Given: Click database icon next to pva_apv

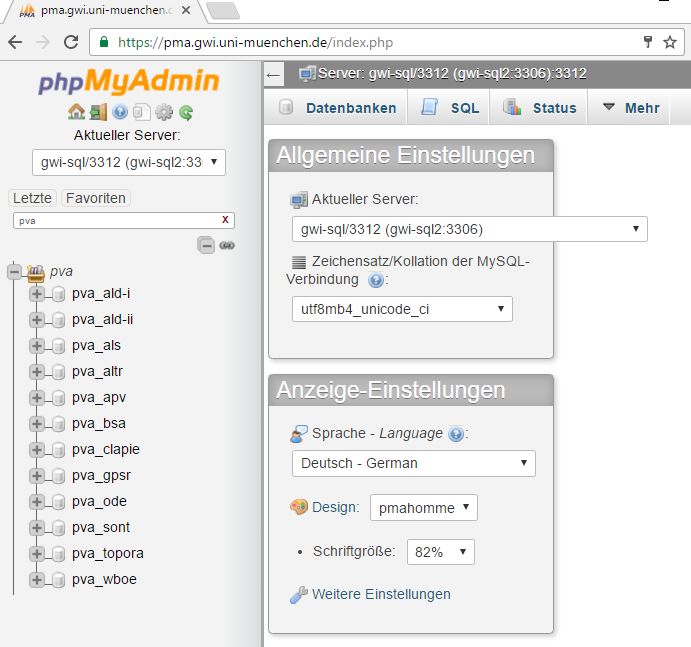Looking at the screenshot, I should point(58,398).
